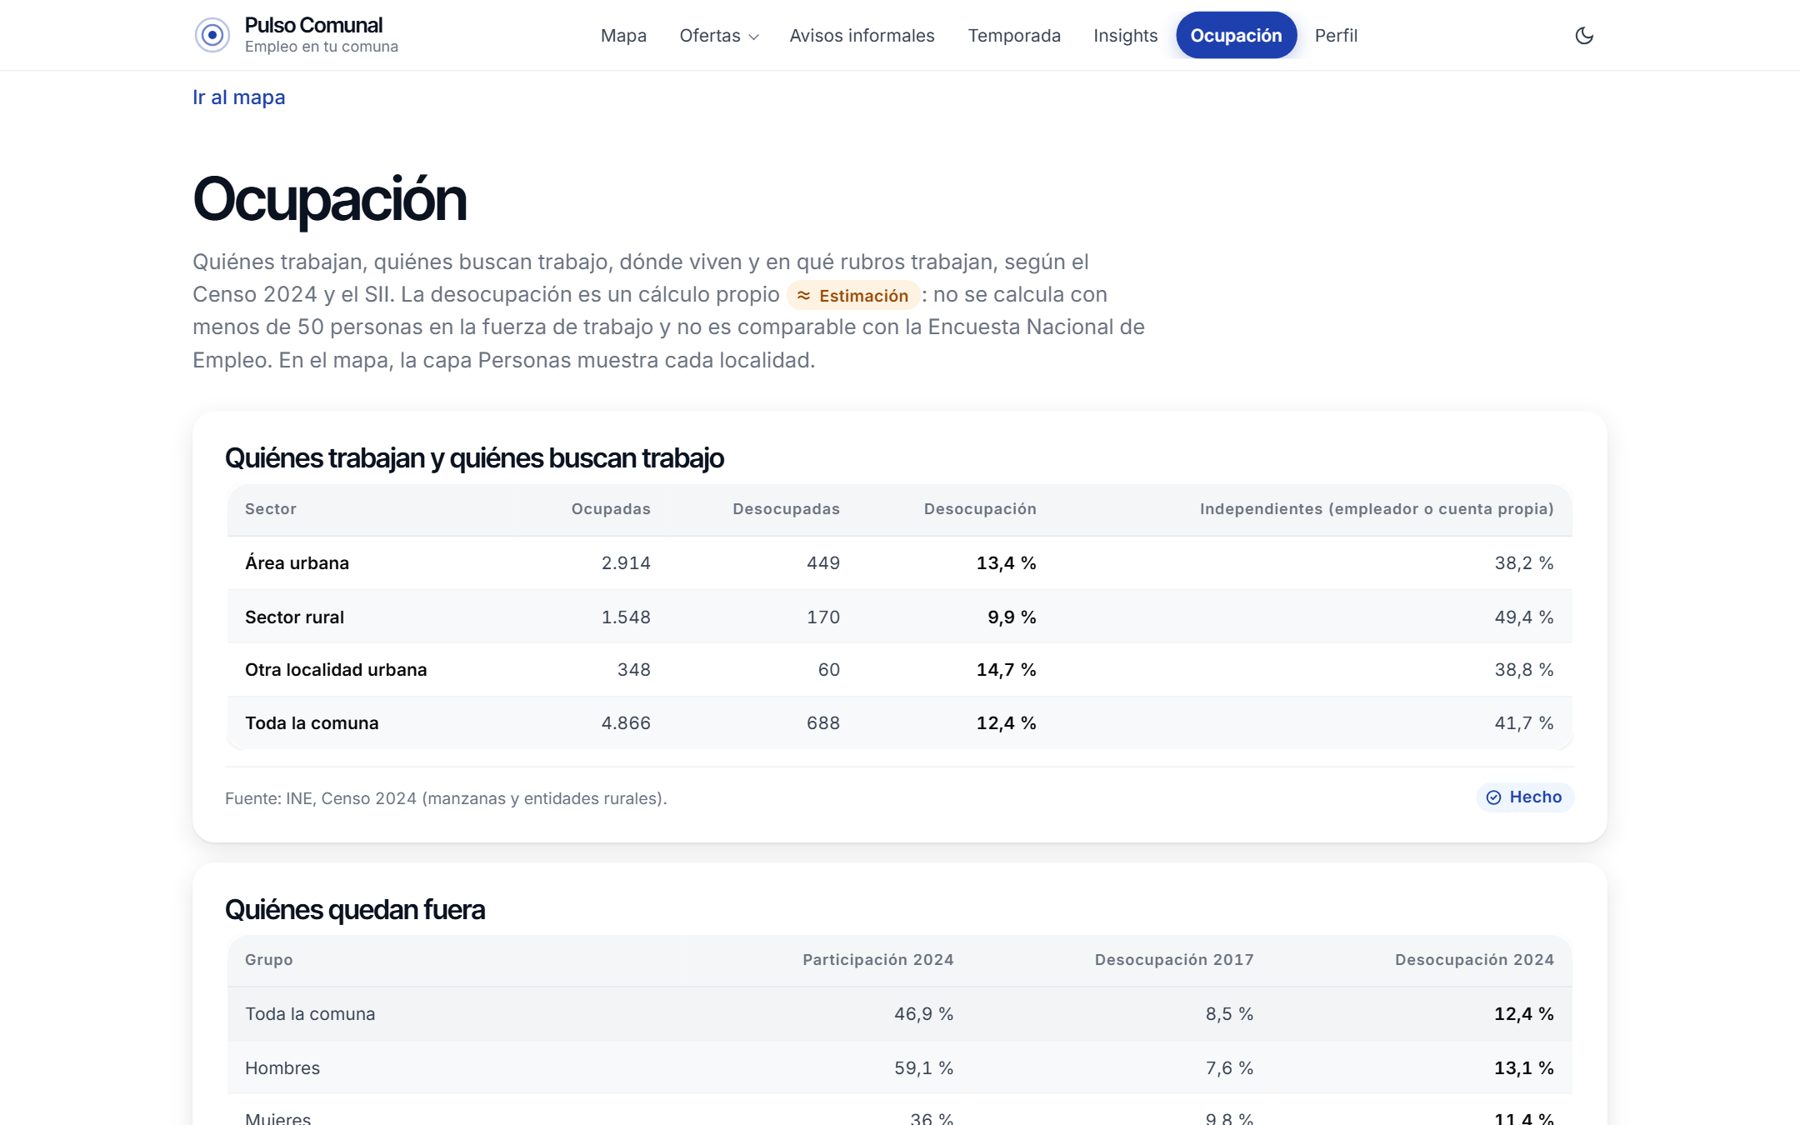The width and height of the screenshot is (1800, 1125).
Task: Click the Estimación badge
Action: 853,295
